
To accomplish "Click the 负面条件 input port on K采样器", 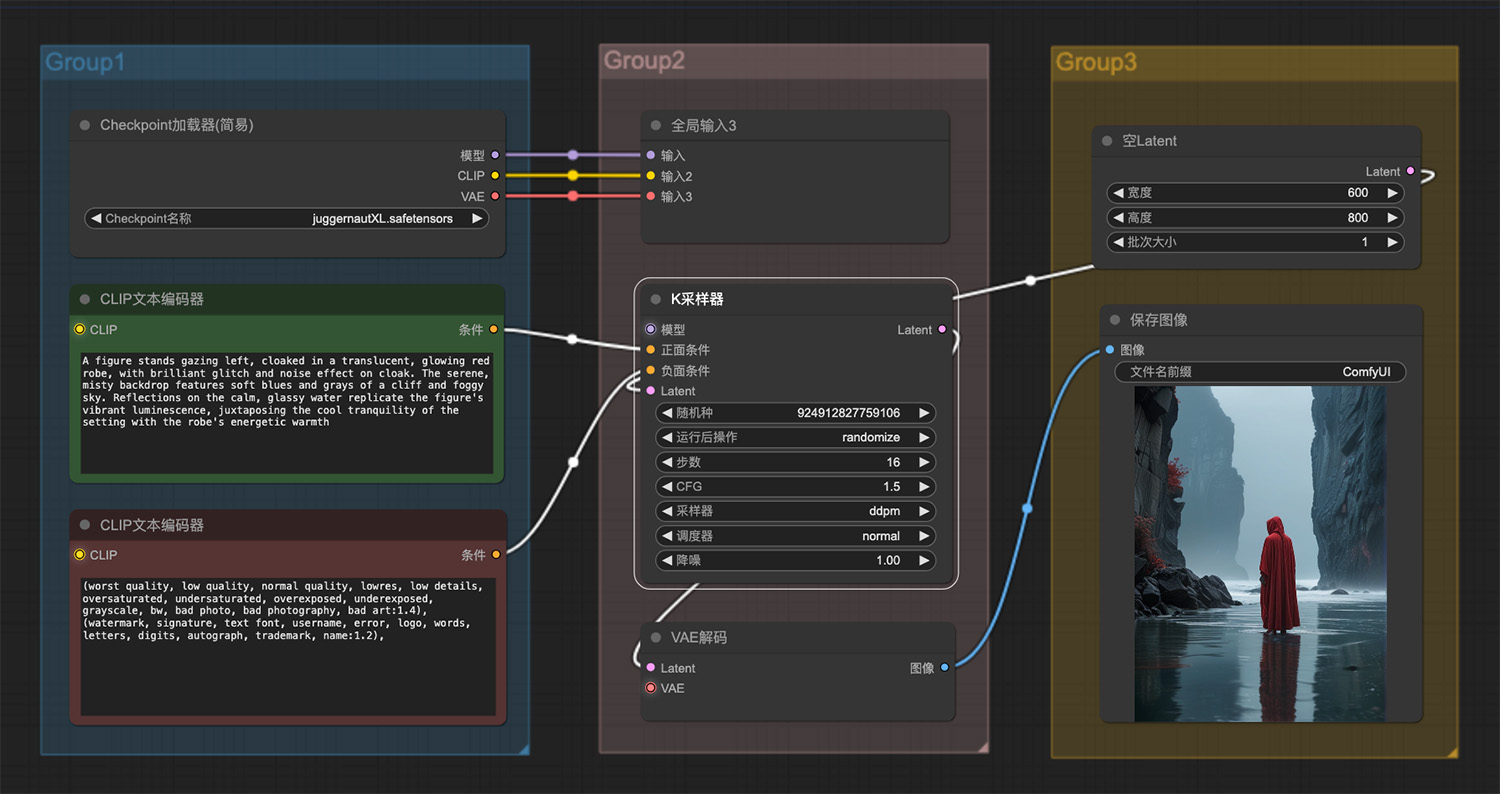I will coord(651,370).
